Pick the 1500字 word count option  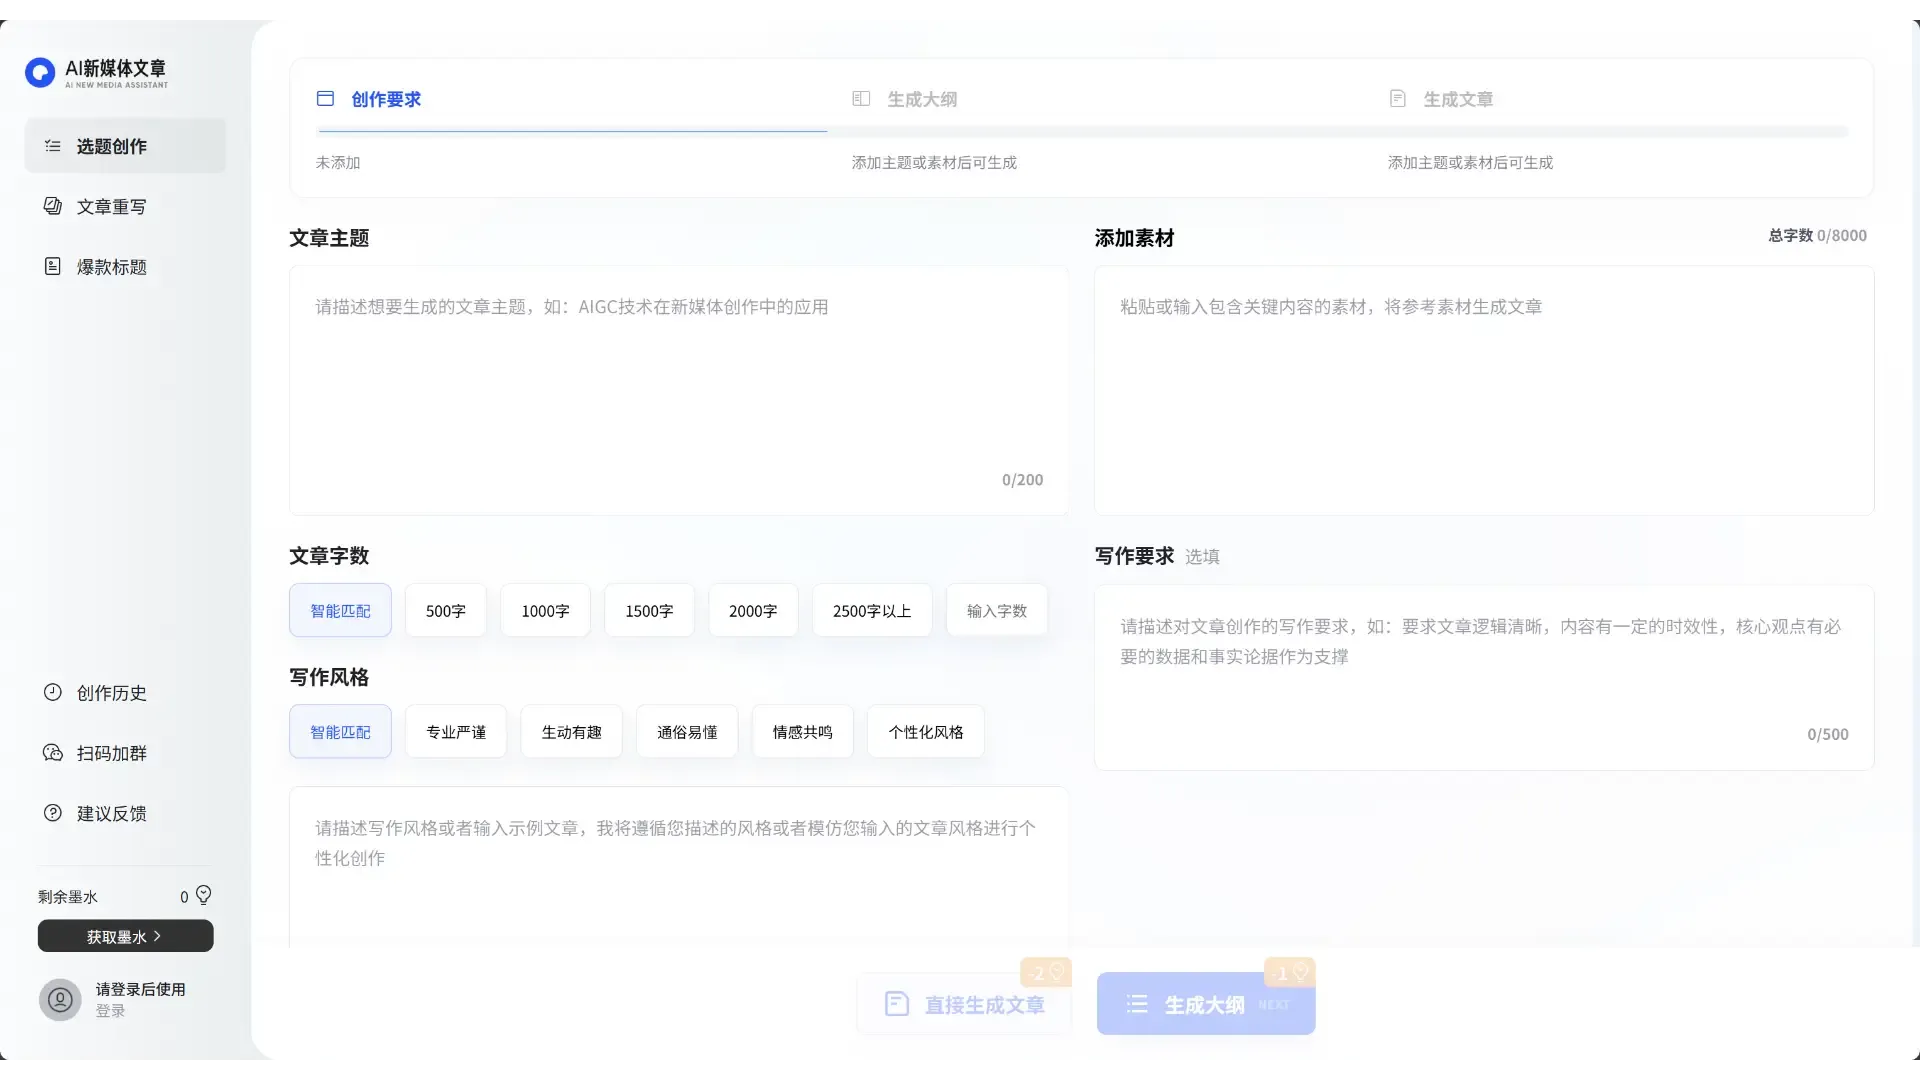[649, 610]
